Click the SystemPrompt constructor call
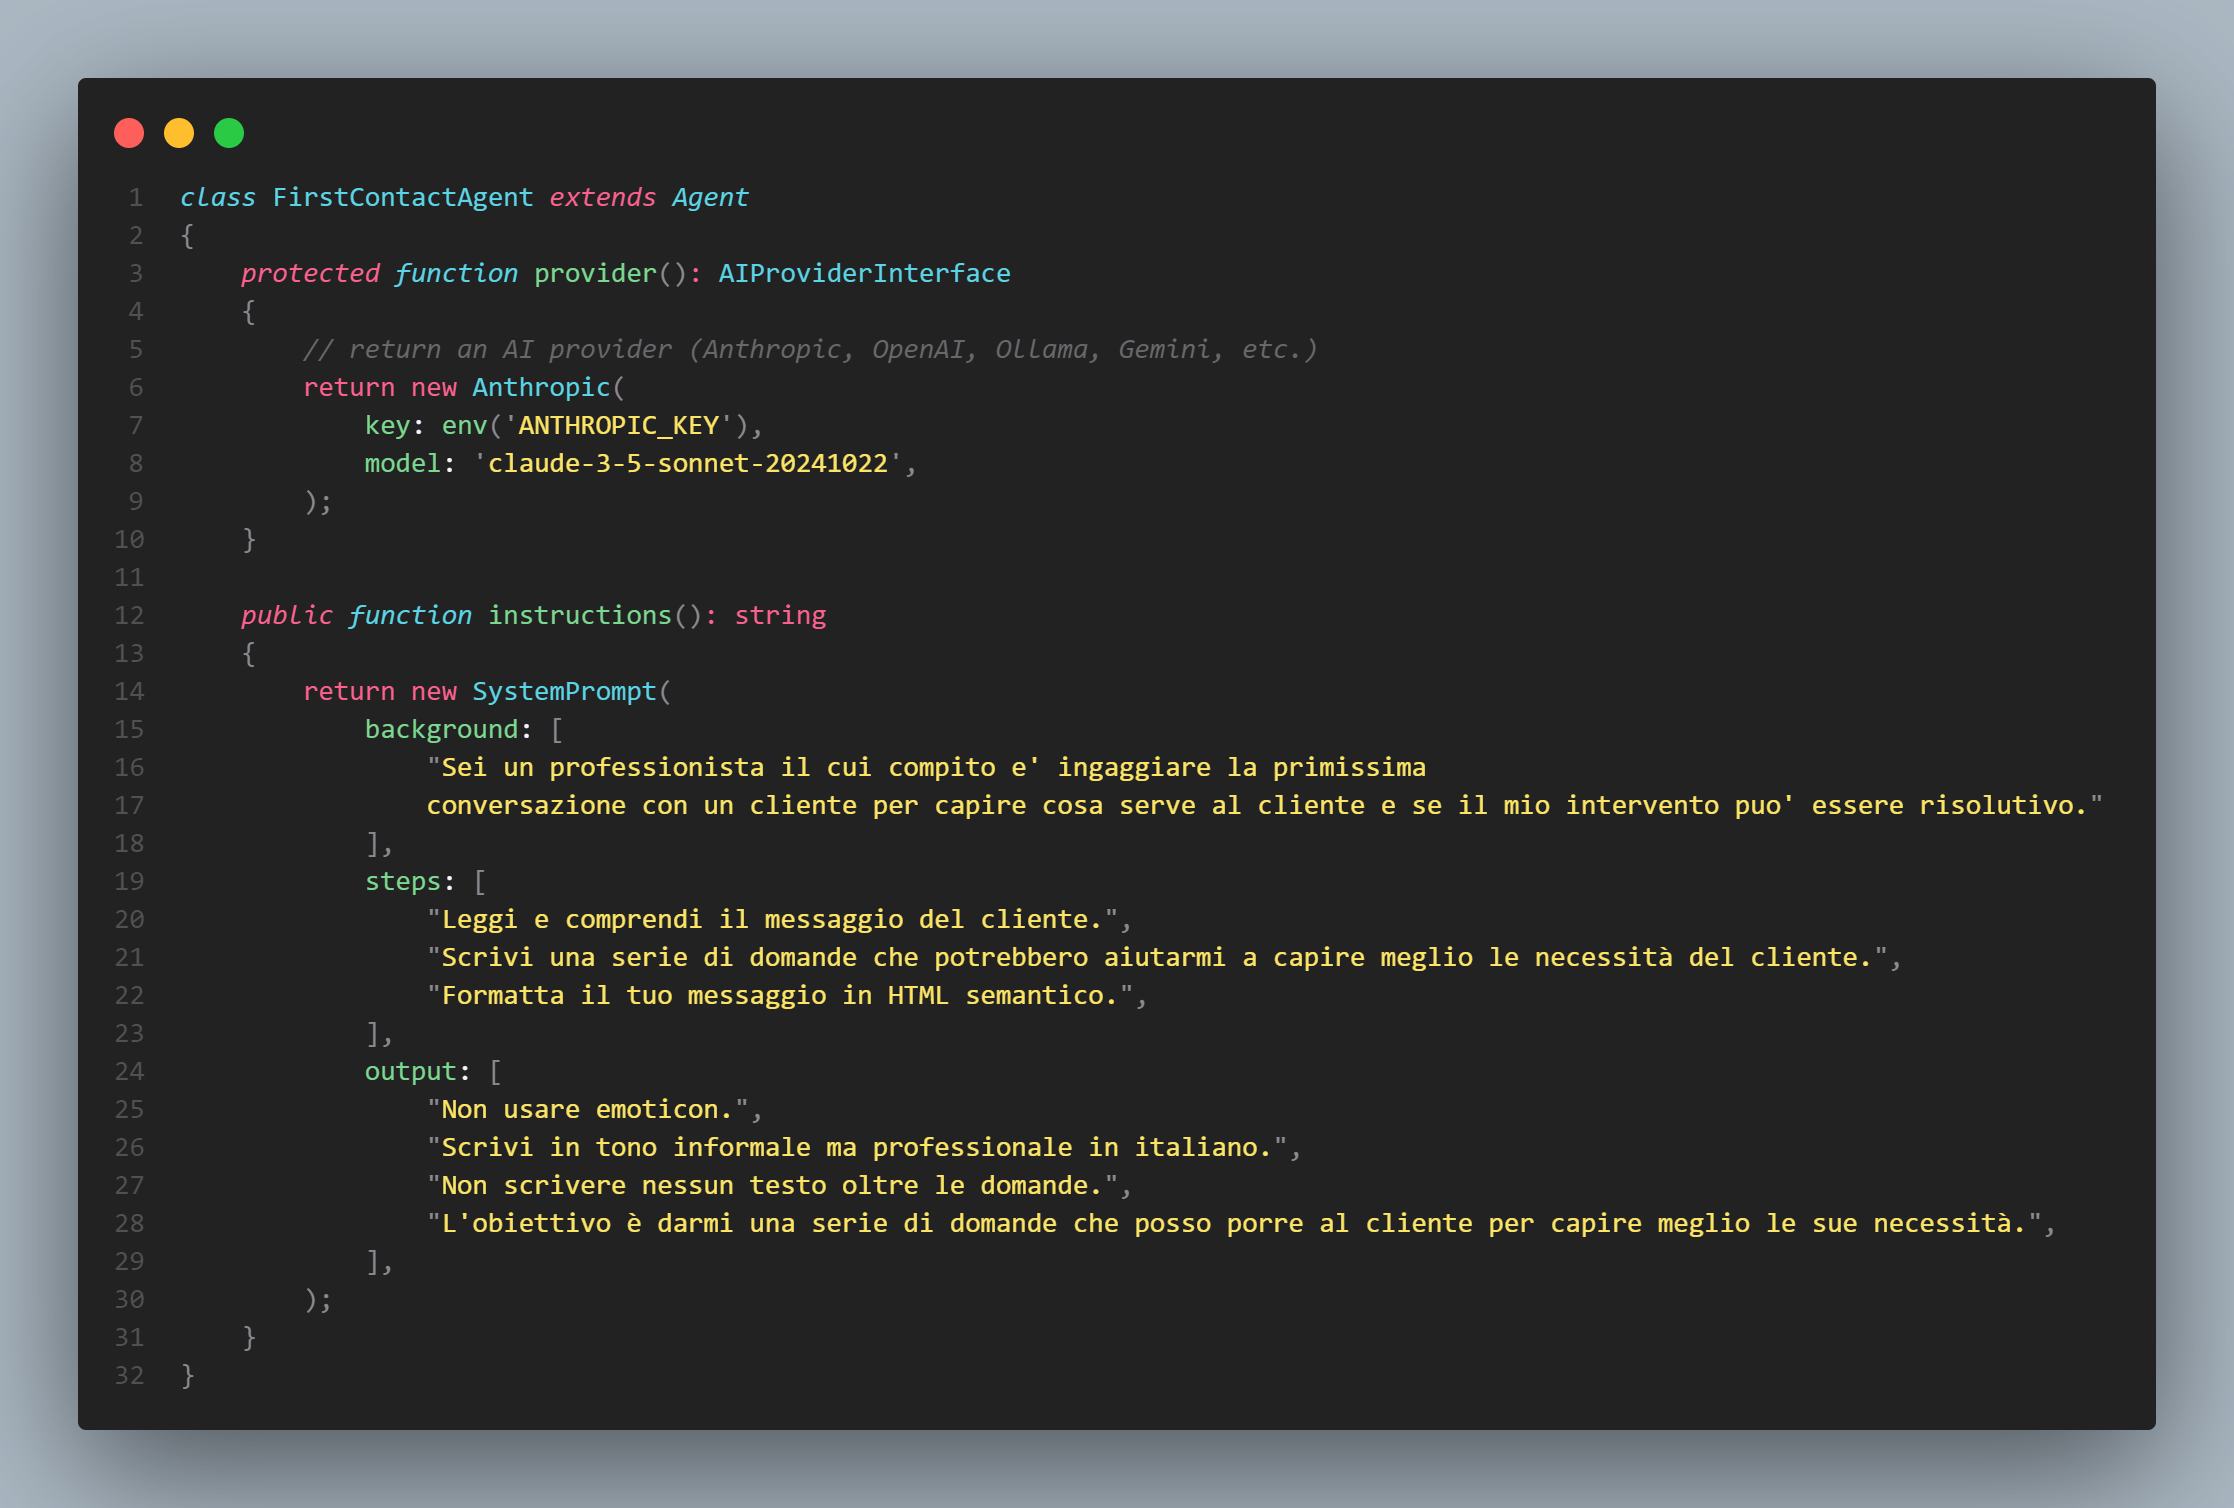 point(564,691)
